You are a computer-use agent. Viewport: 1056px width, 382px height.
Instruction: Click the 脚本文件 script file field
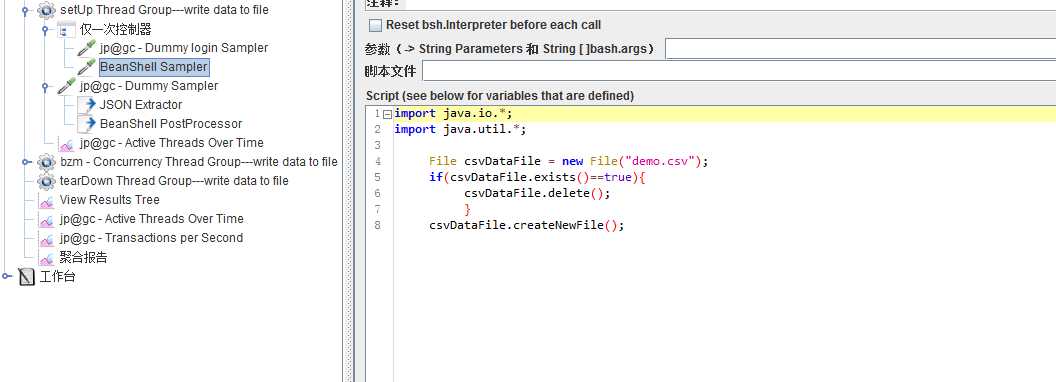coord(739,71)
